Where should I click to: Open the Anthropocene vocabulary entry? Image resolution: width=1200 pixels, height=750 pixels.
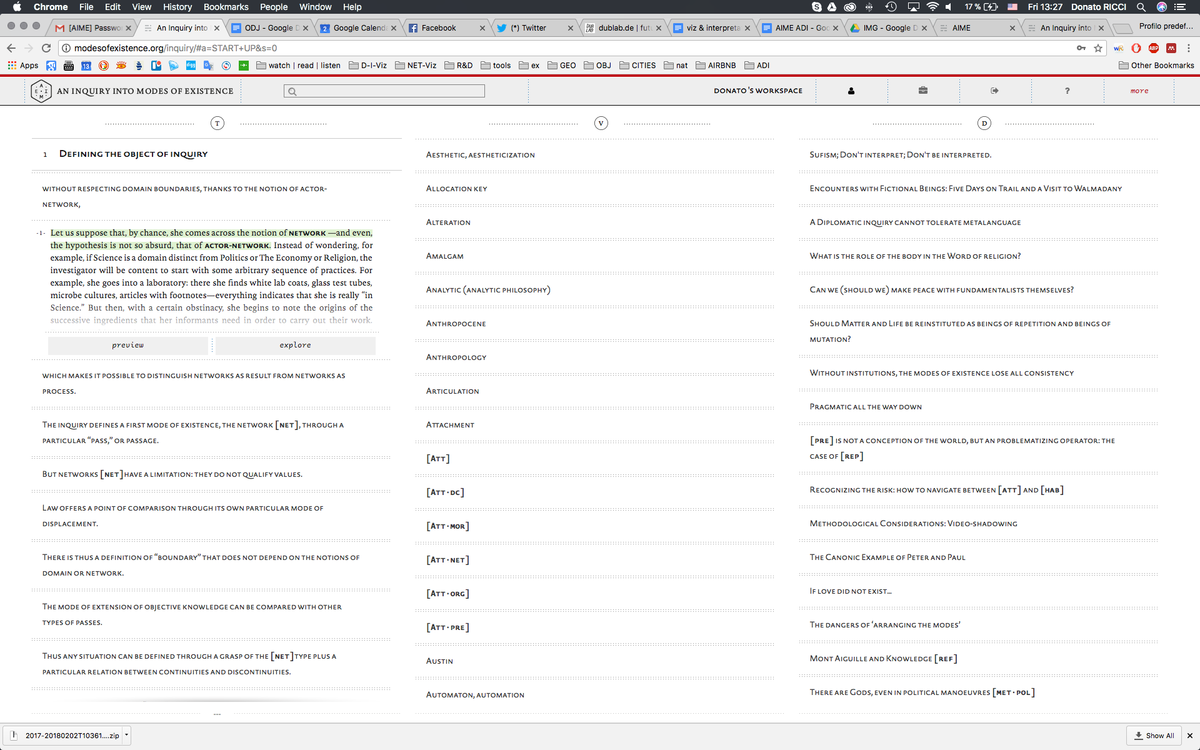pos(456,324)
